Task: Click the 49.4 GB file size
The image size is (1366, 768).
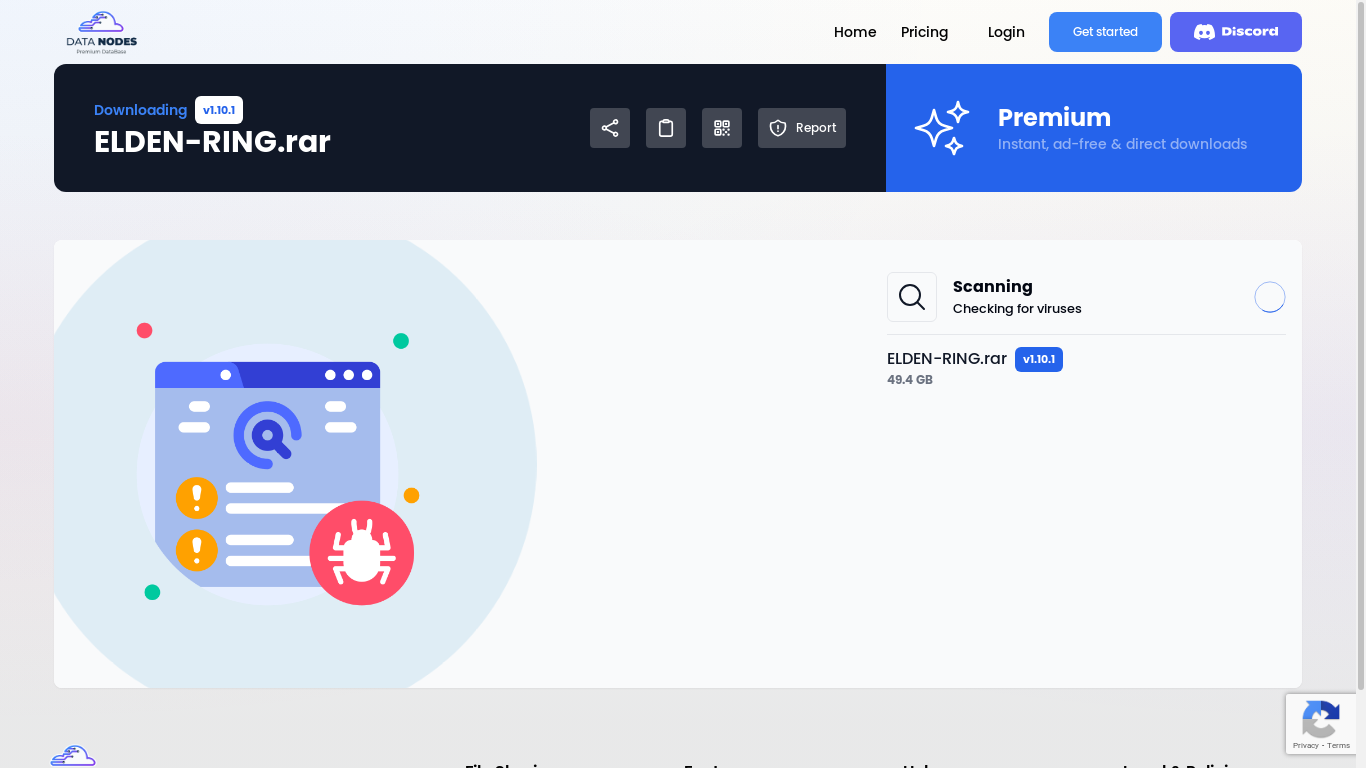Action: click(910, 380)
